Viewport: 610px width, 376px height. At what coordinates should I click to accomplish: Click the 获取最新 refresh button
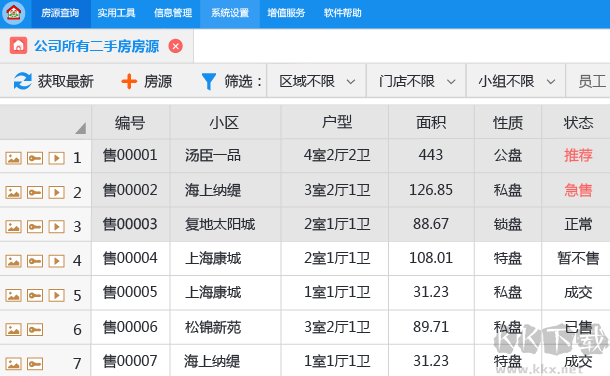(x=54, y=81)
